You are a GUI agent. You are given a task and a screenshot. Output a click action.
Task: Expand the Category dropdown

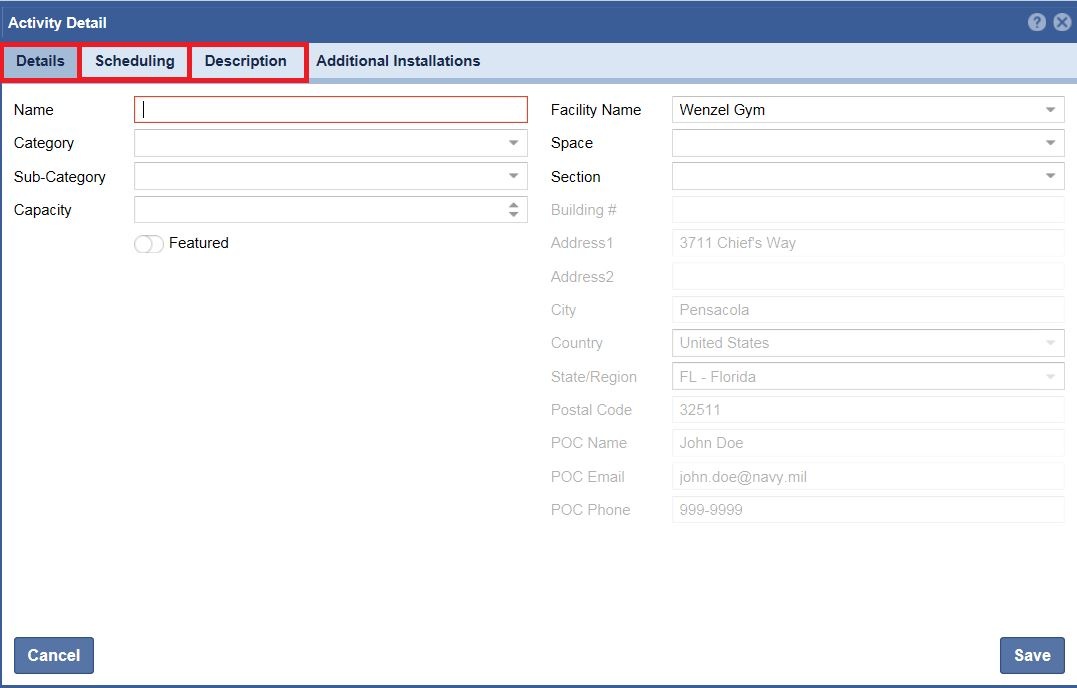tap(513, 143)
